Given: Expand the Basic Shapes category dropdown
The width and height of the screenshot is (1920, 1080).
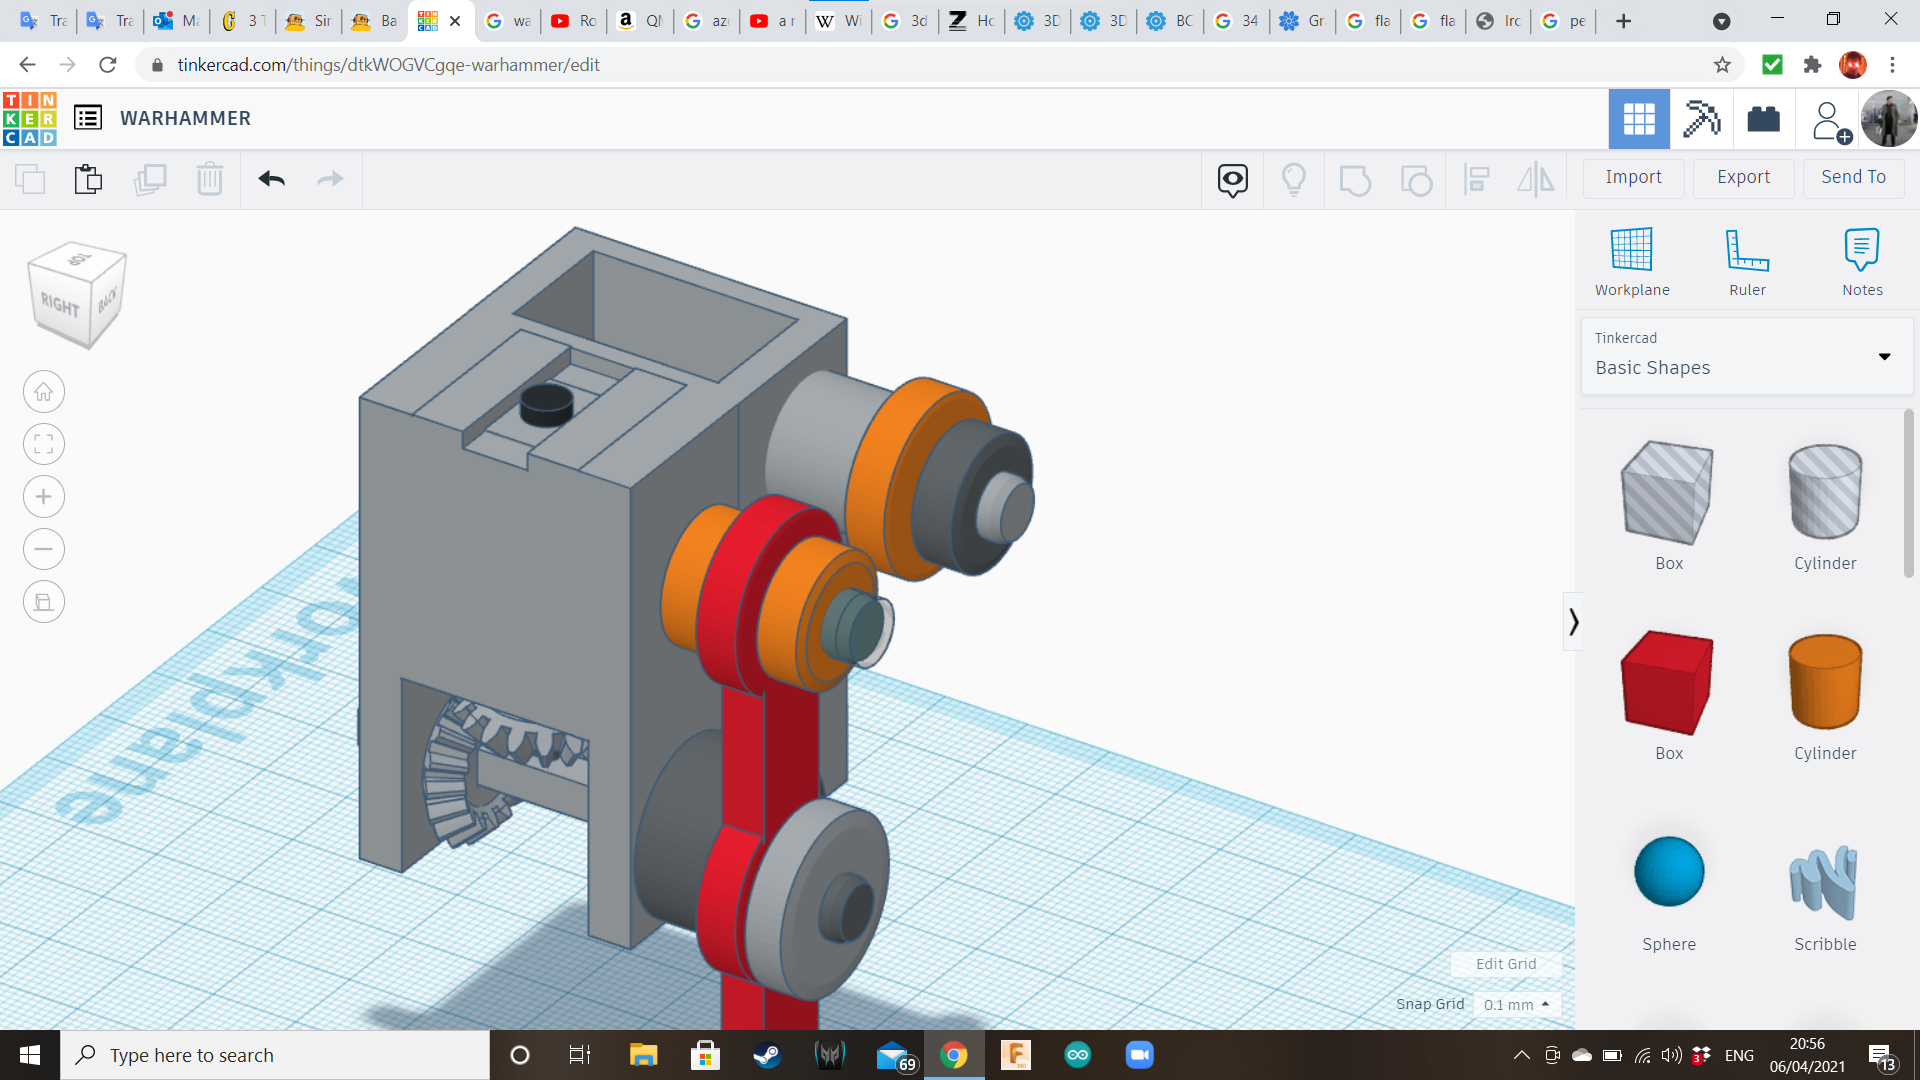Looking at the screenshot, I should [1886, 356].
